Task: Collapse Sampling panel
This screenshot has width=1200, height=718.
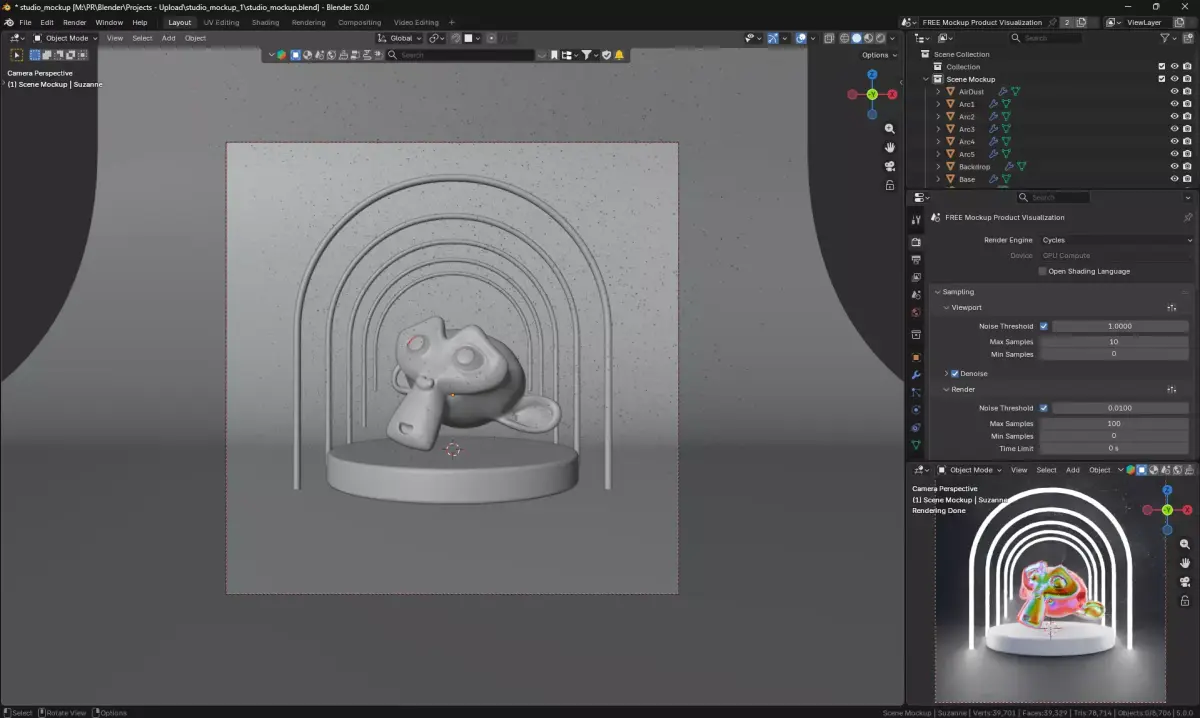Action: point(937,292)
